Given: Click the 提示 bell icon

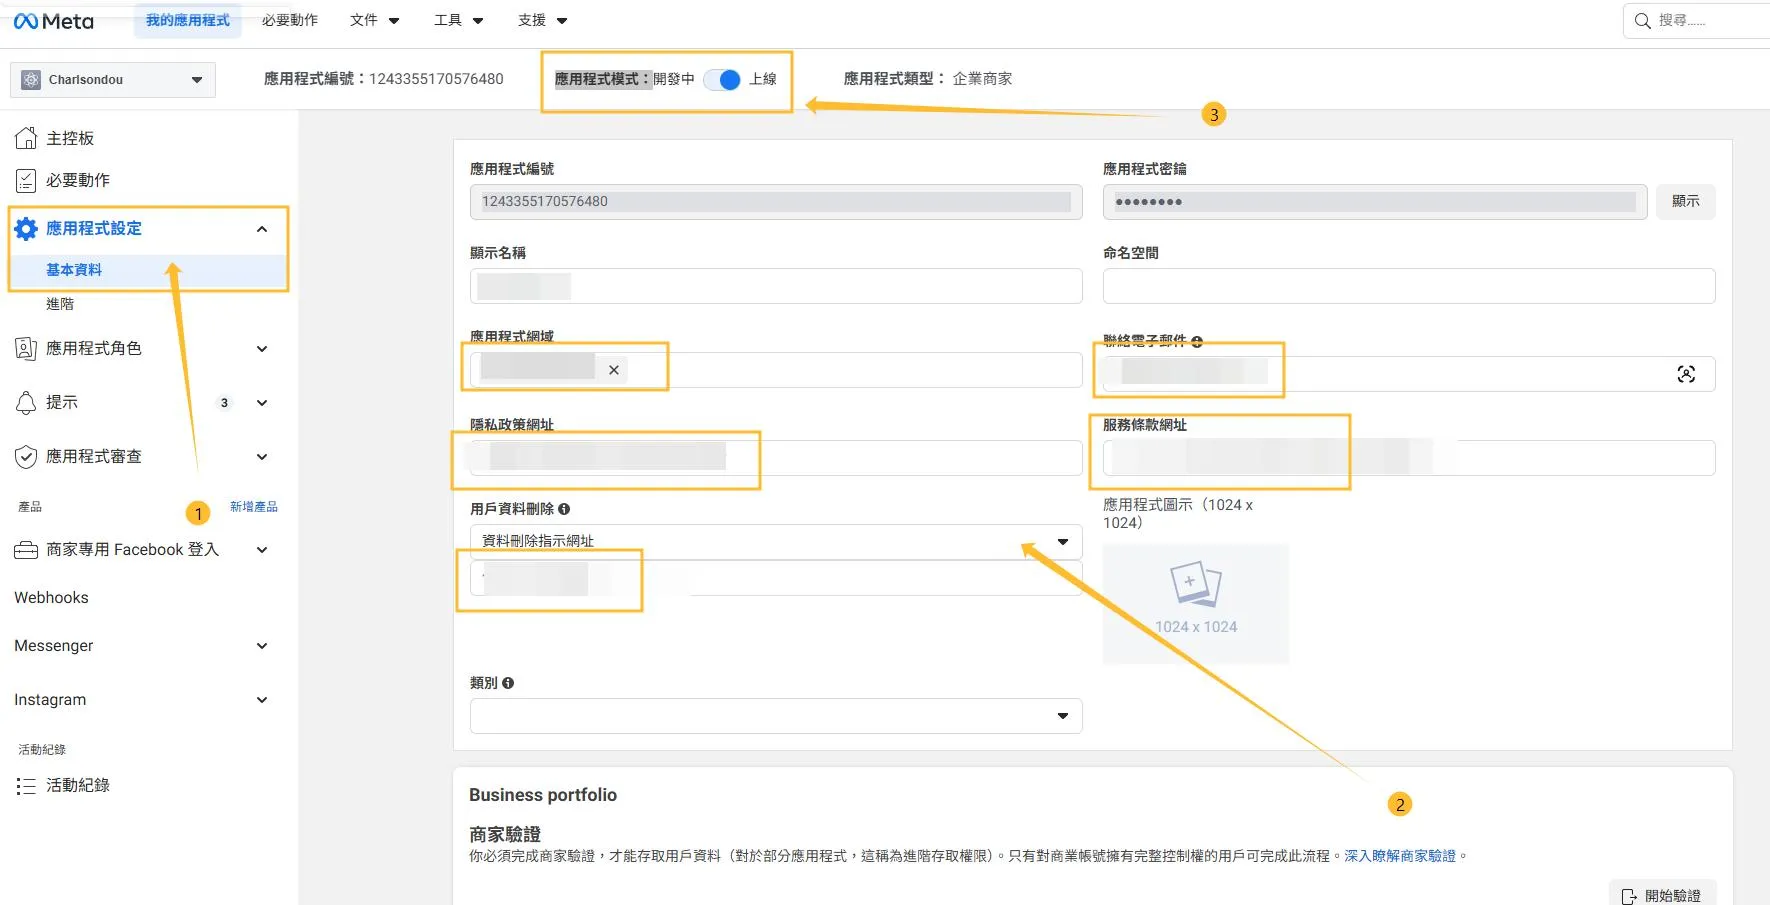Looking at the screenshot, I should point(26,402).
